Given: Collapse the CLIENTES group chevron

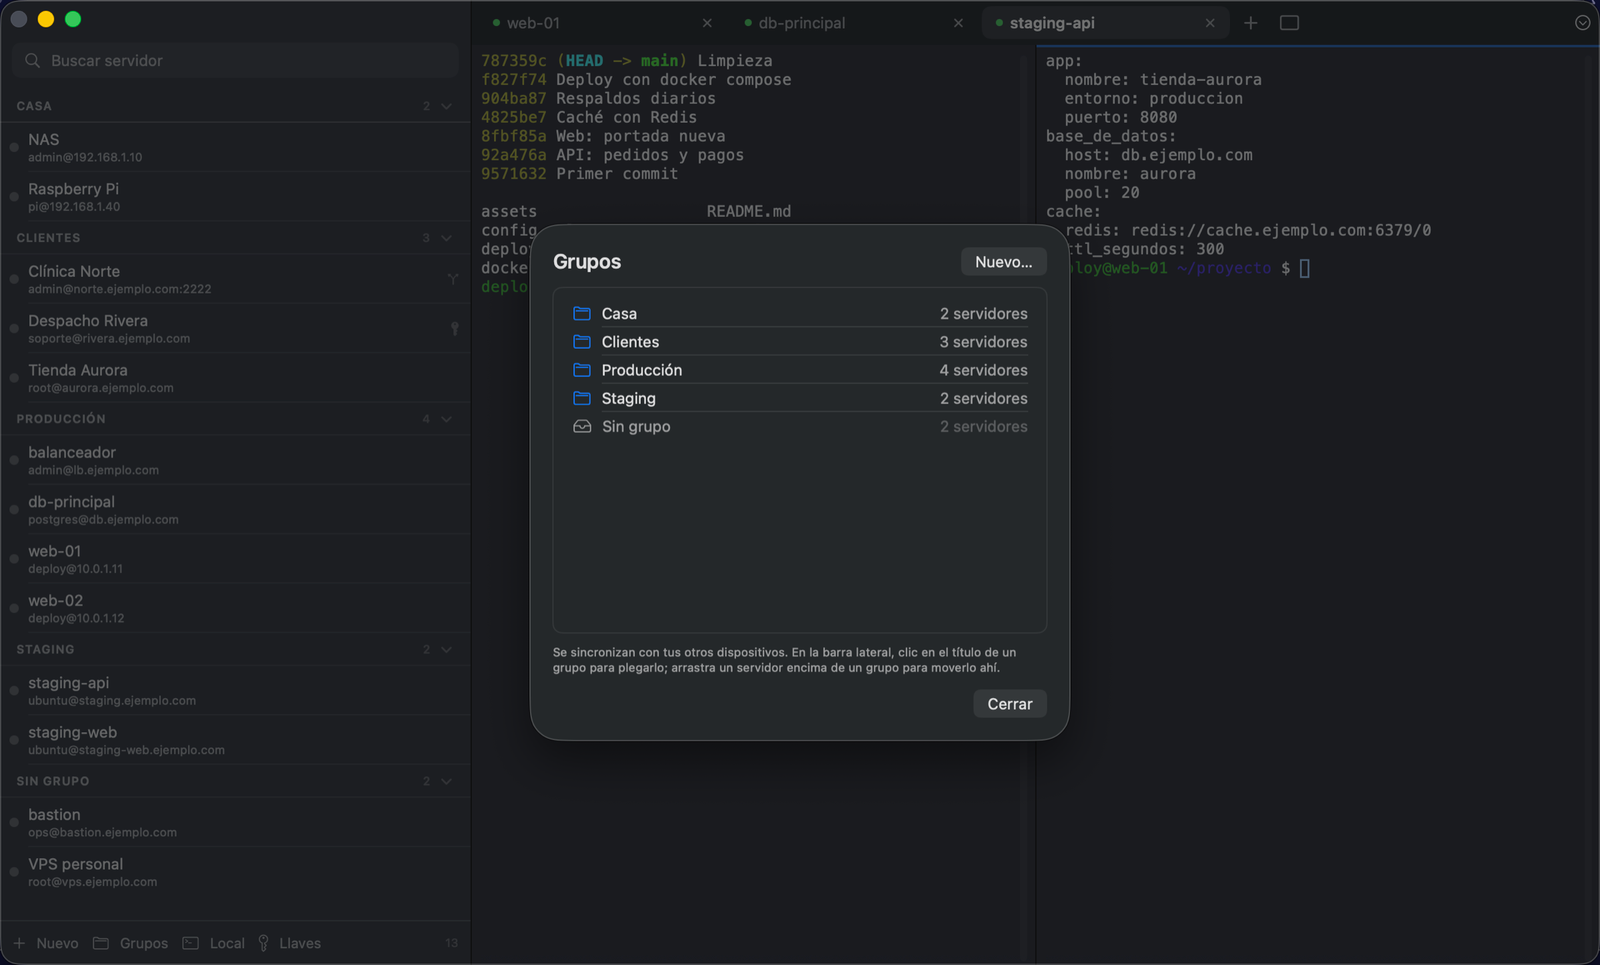Looking at the screenshot, I should 446,238.
